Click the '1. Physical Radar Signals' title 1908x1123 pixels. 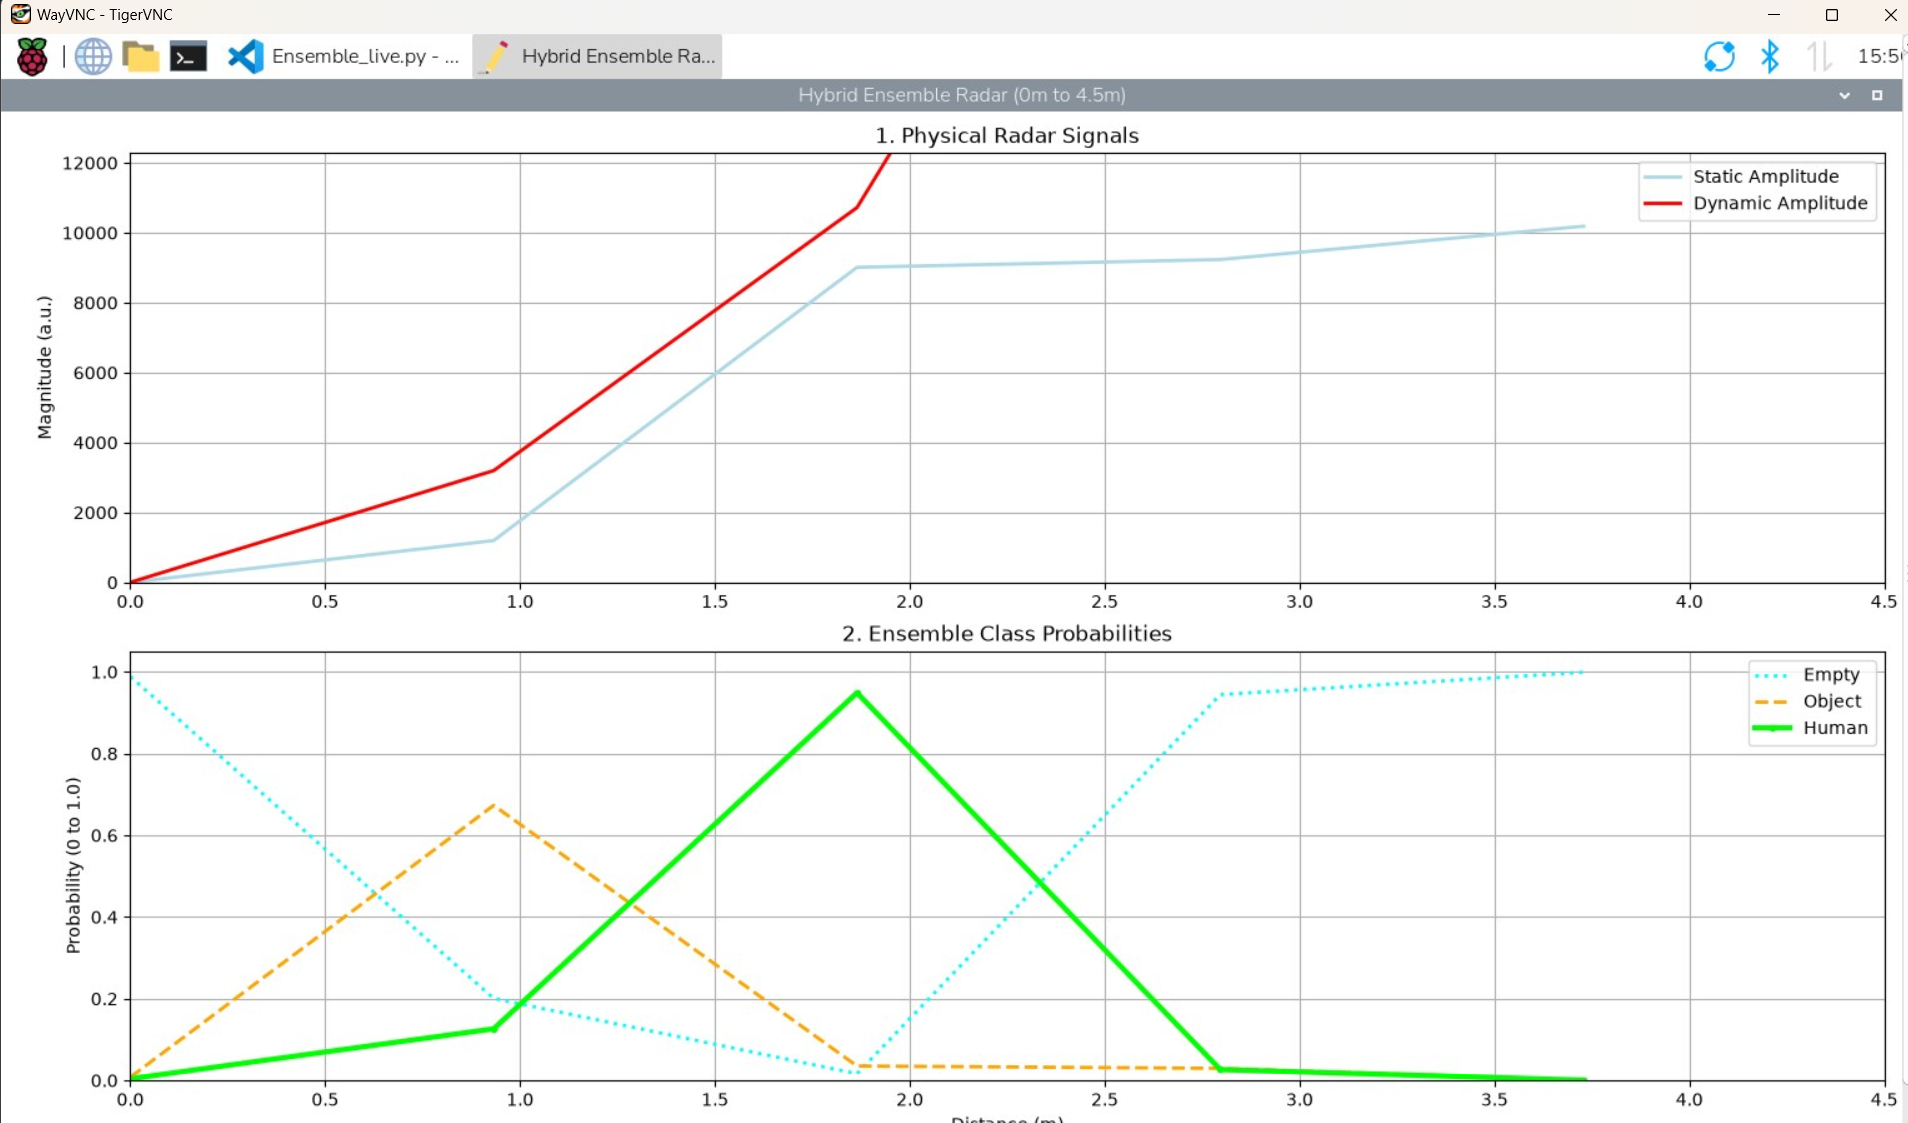click(1007, 135)
